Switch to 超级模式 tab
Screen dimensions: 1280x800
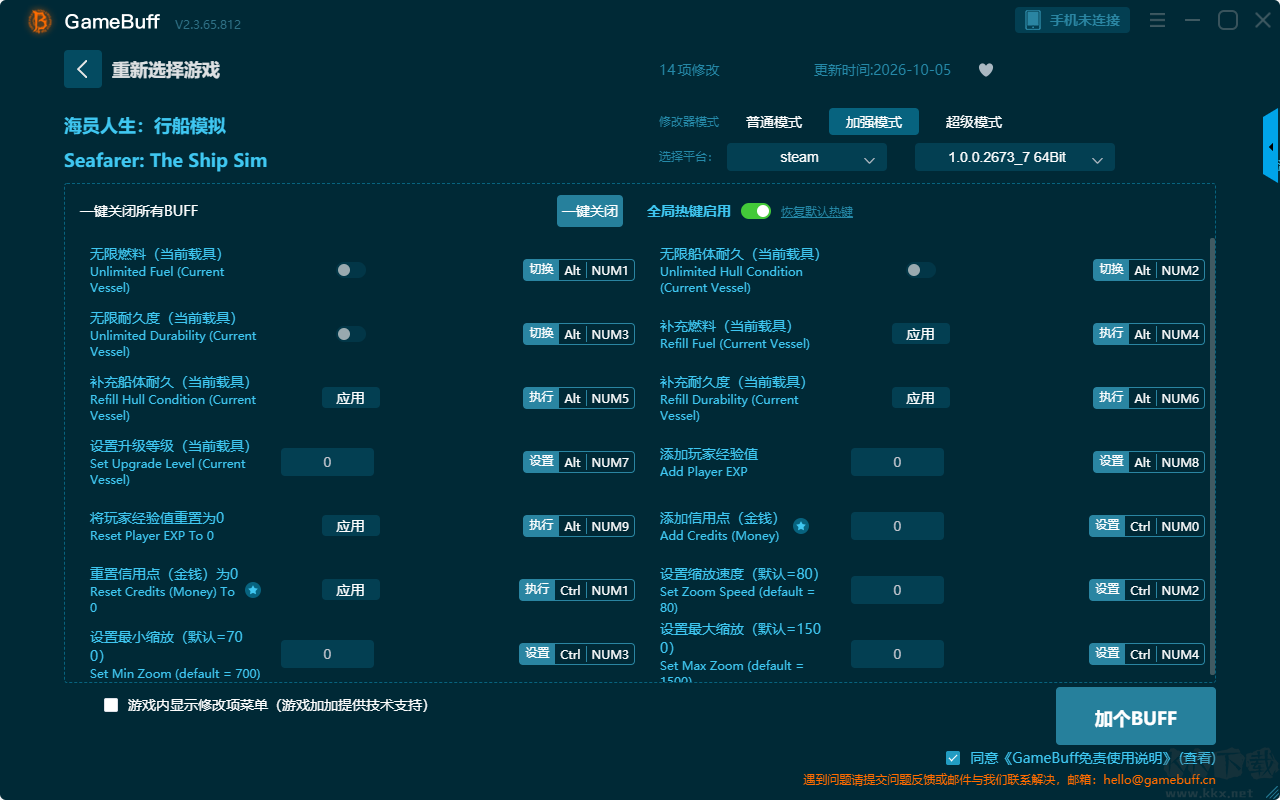click(x=974, y=122)
